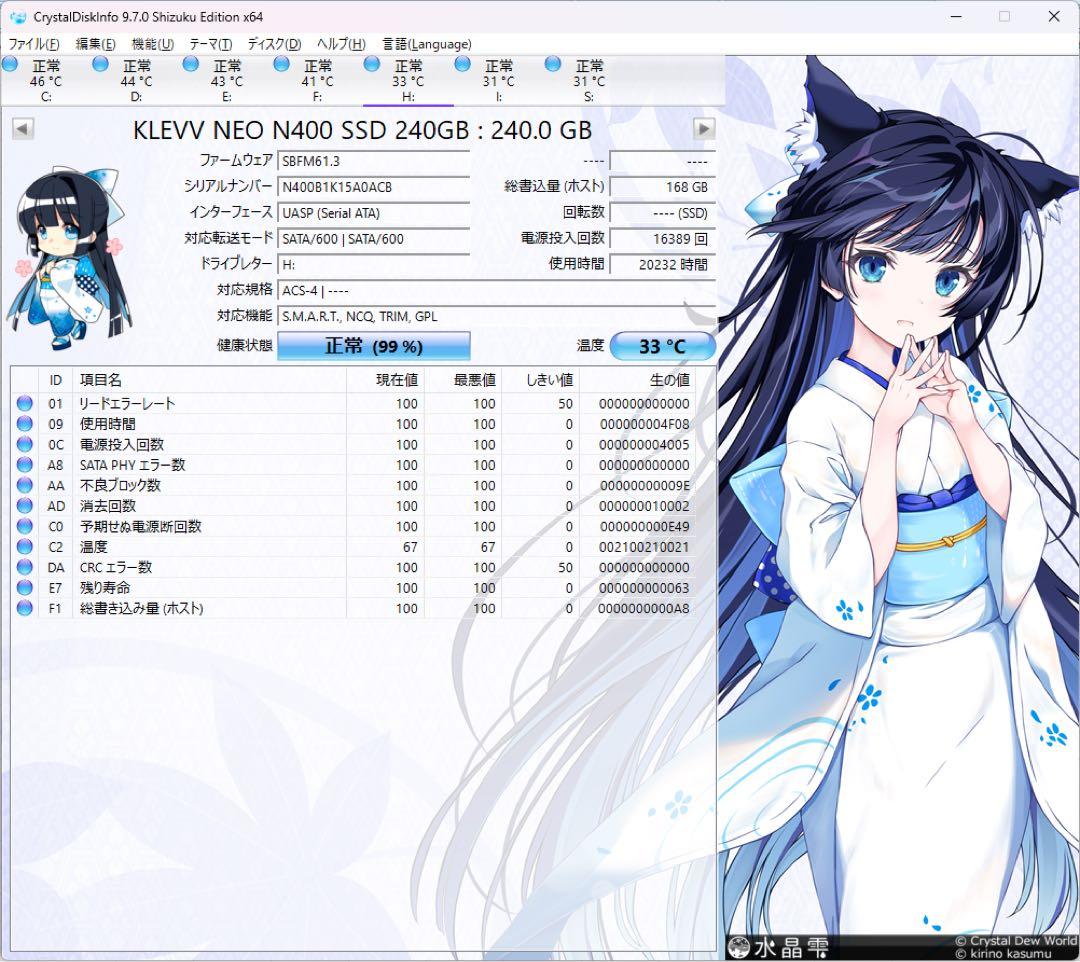Screen dimensions: 1080x962
Task: Click the CrystalDiskInfo title bar app icon
Action: click(x=18, y=17)
